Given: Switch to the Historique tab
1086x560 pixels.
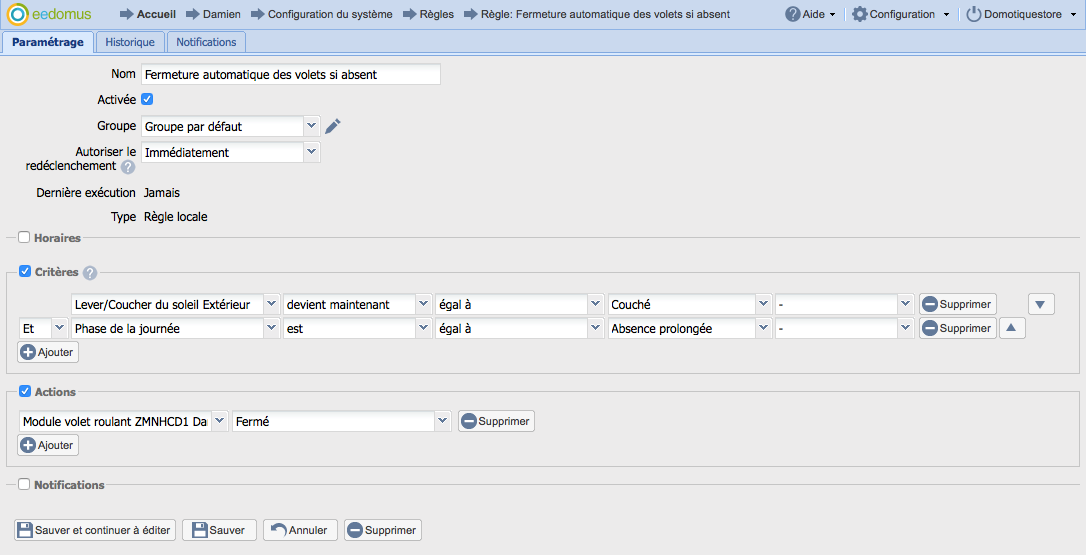Looking at the screenshot, I should pos(130,42).
